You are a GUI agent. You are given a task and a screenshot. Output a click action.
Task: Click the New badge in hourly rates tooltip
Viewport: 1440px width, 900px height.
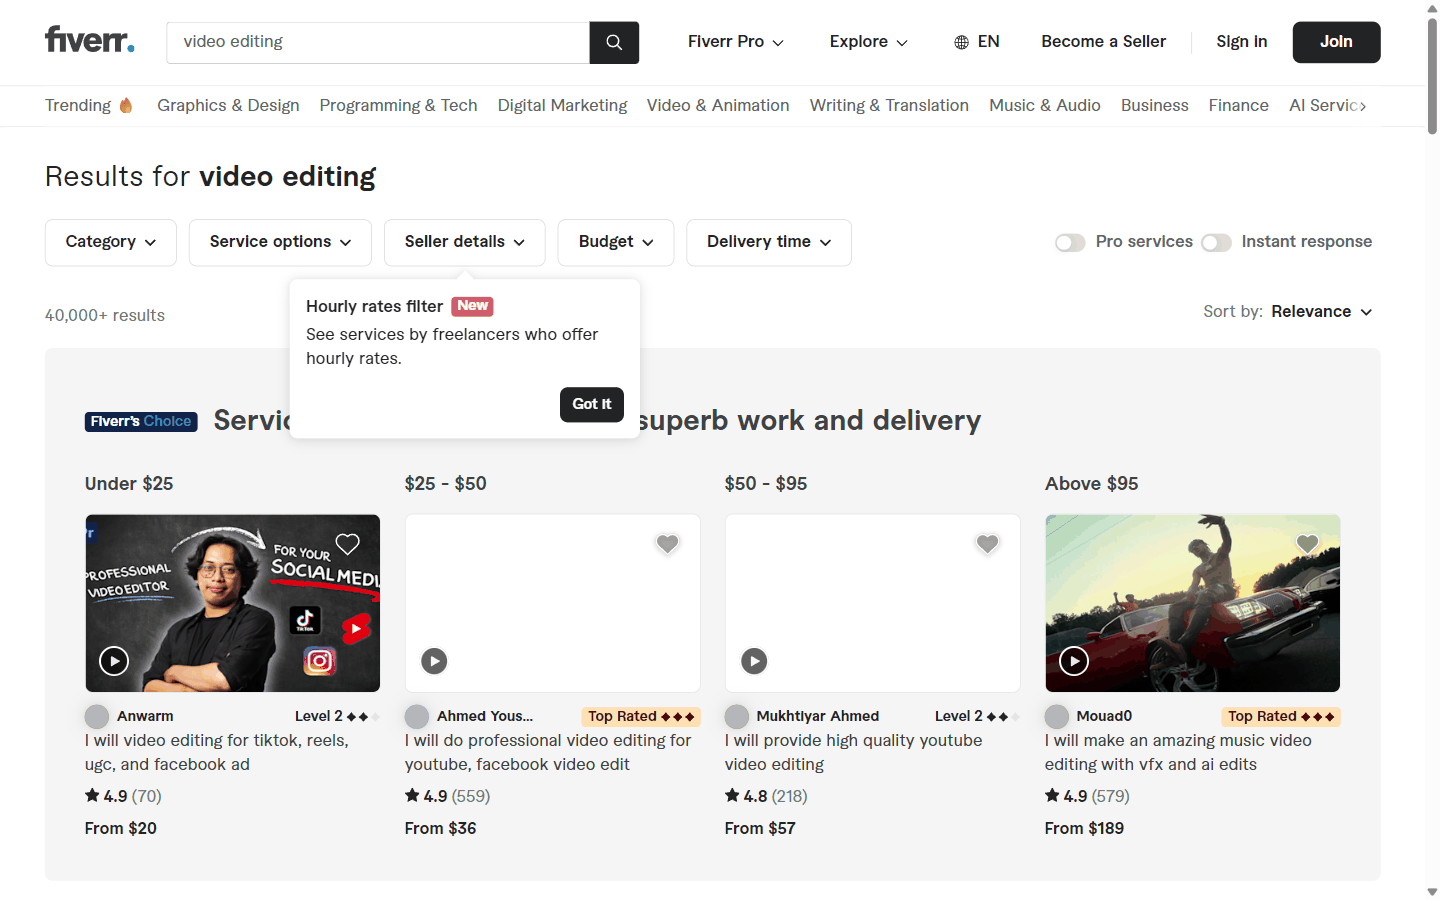473,306
